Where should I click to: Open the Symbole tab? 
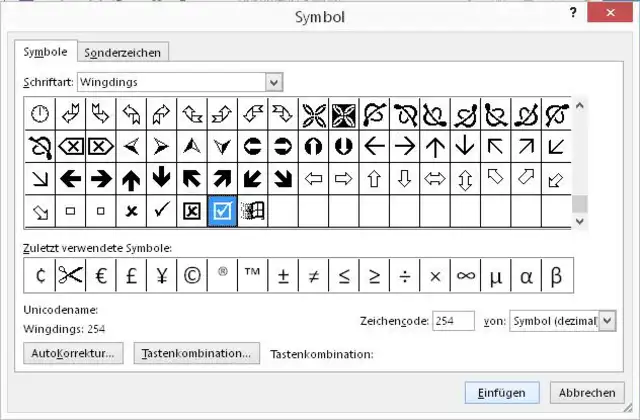(46, 51)
